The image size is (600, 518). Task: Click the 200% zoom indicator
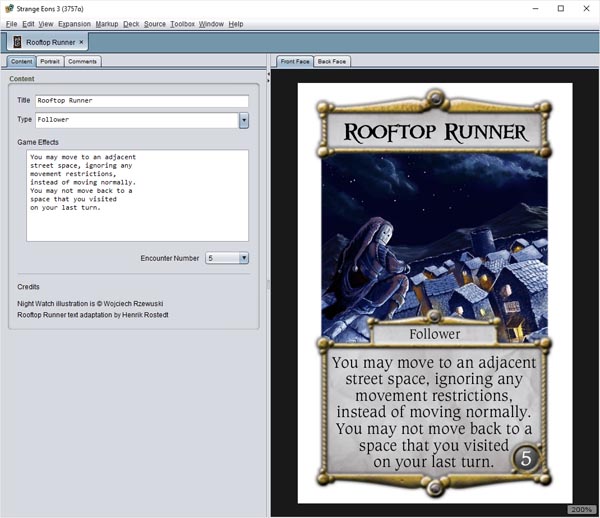point(581,509)
